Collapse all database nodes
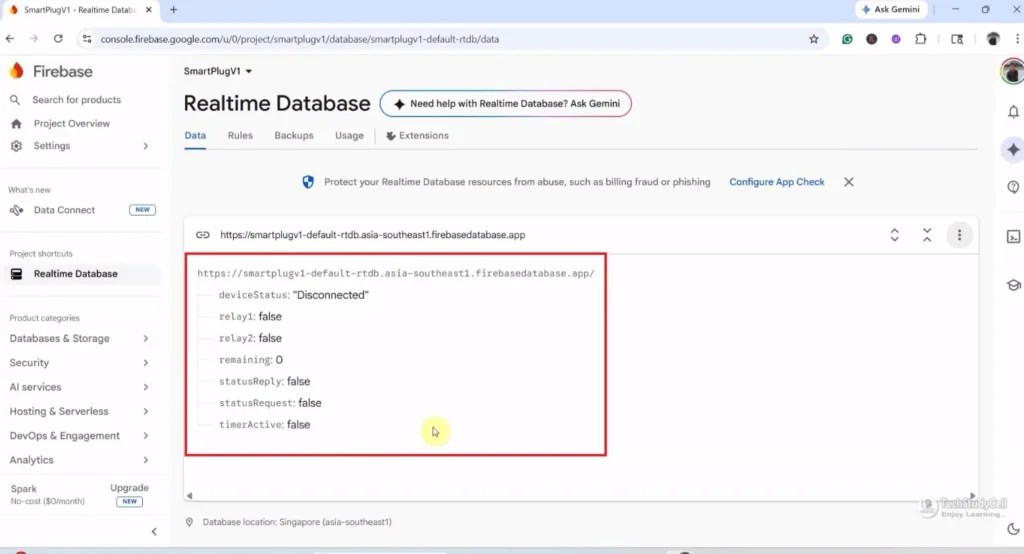This screenshot has width=1024, height=554. point(927,235)
